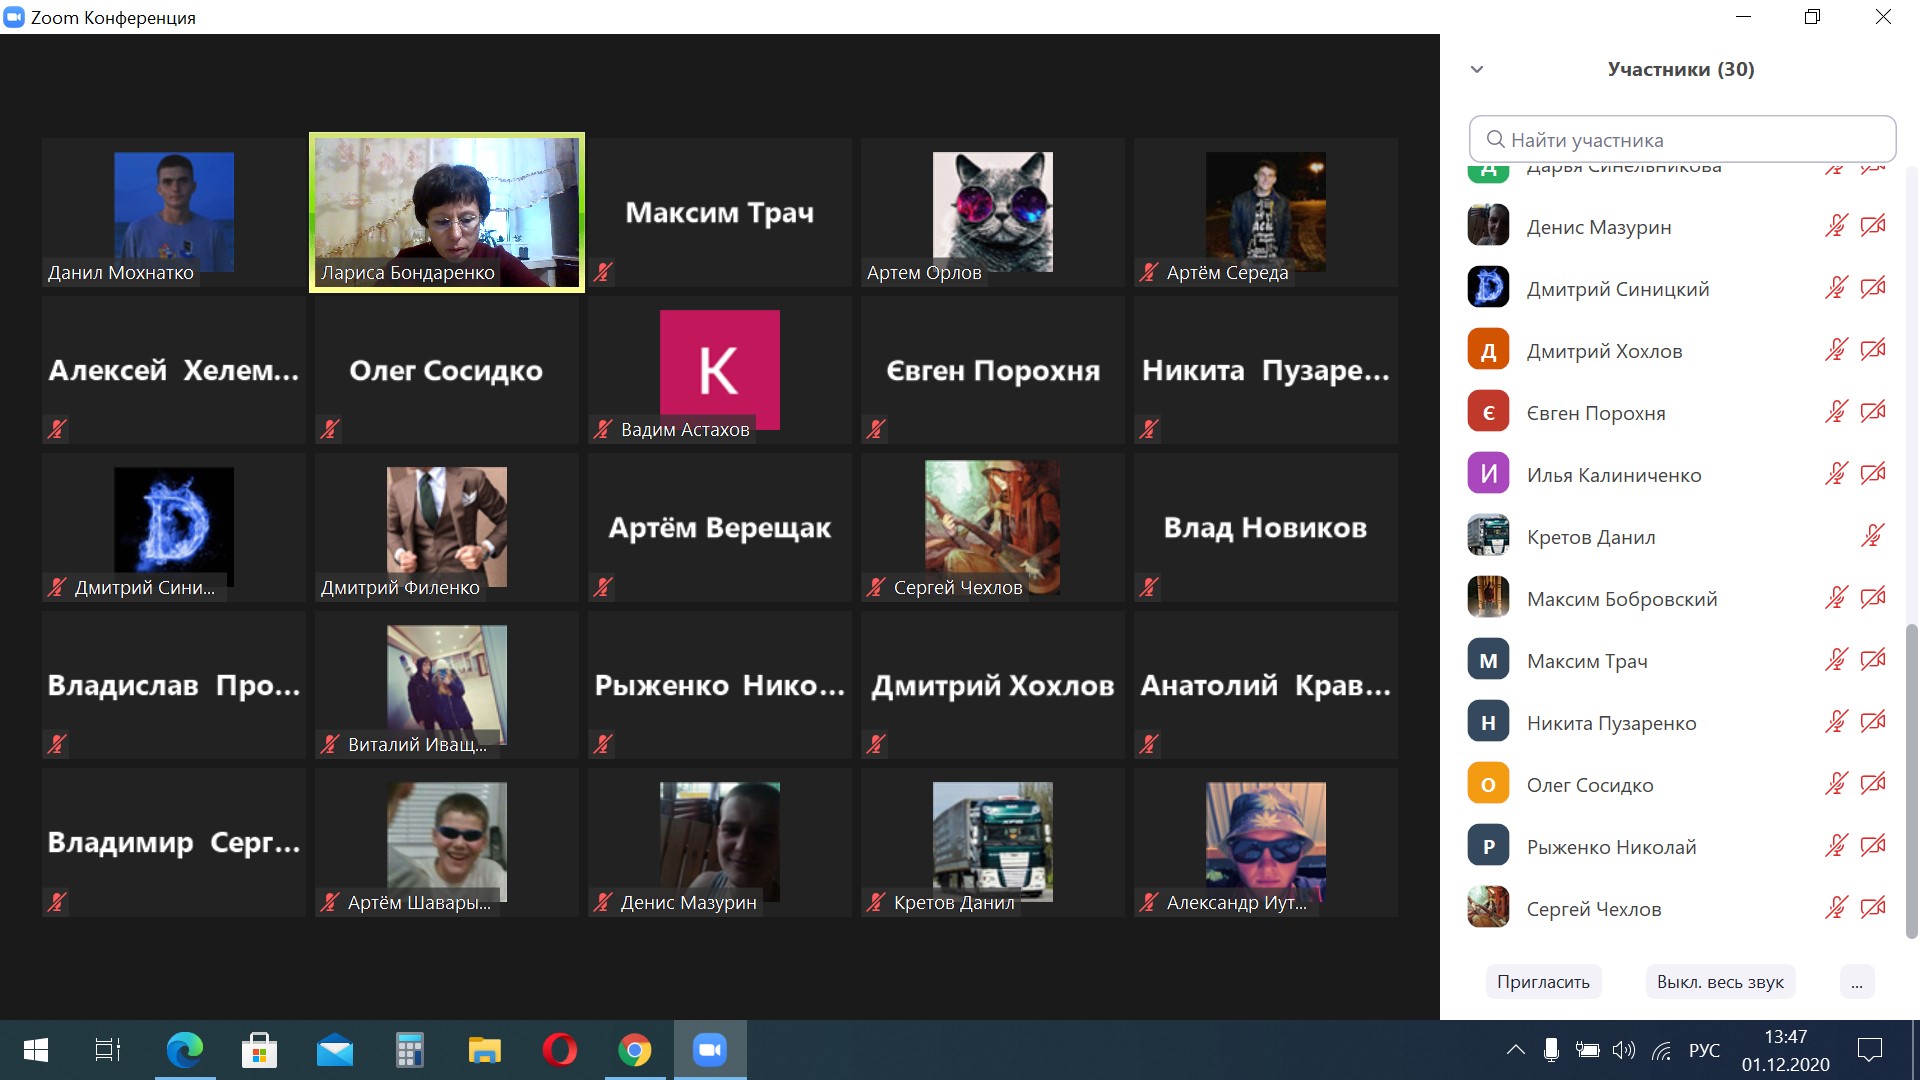Select Євген Порохня entry in participants list

(x=1595, y=412)
